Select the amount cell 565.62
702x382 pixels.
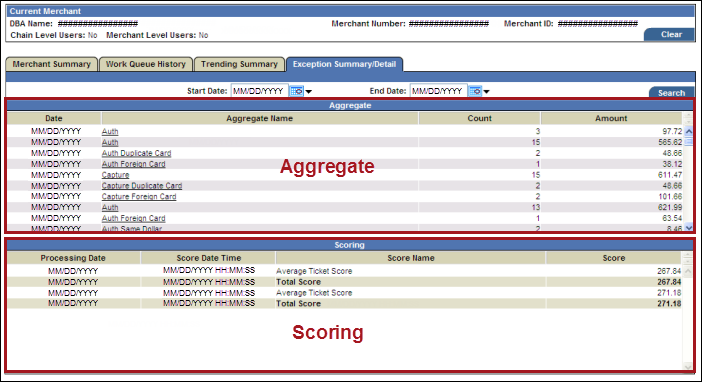[x=670, y=142]
